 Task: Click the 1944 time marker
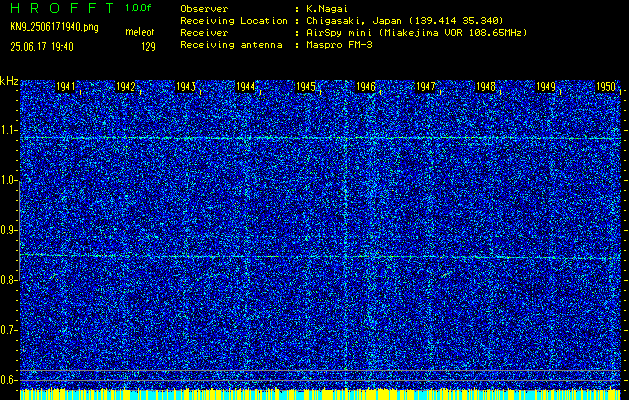tap(246, 87)
